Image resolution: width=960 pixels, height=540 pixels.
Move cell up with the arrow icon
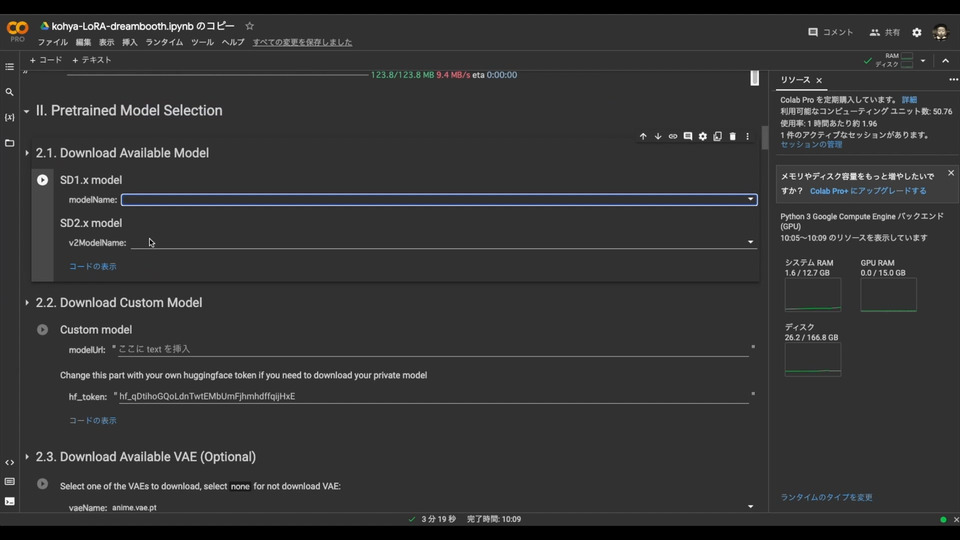point(643,137)
